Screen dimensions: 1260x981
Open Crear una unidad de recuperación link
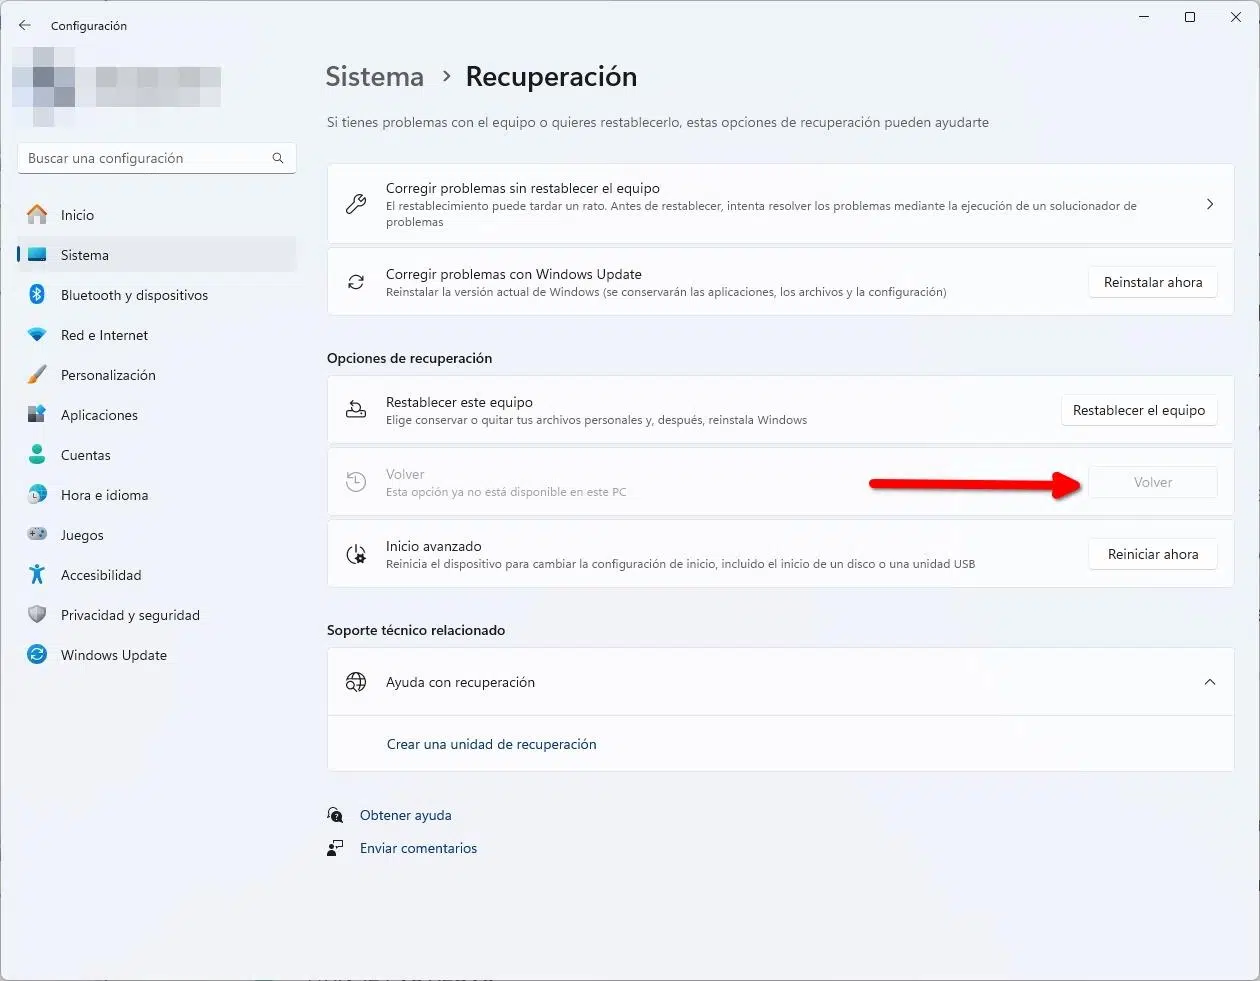click(x=491, y=744)
